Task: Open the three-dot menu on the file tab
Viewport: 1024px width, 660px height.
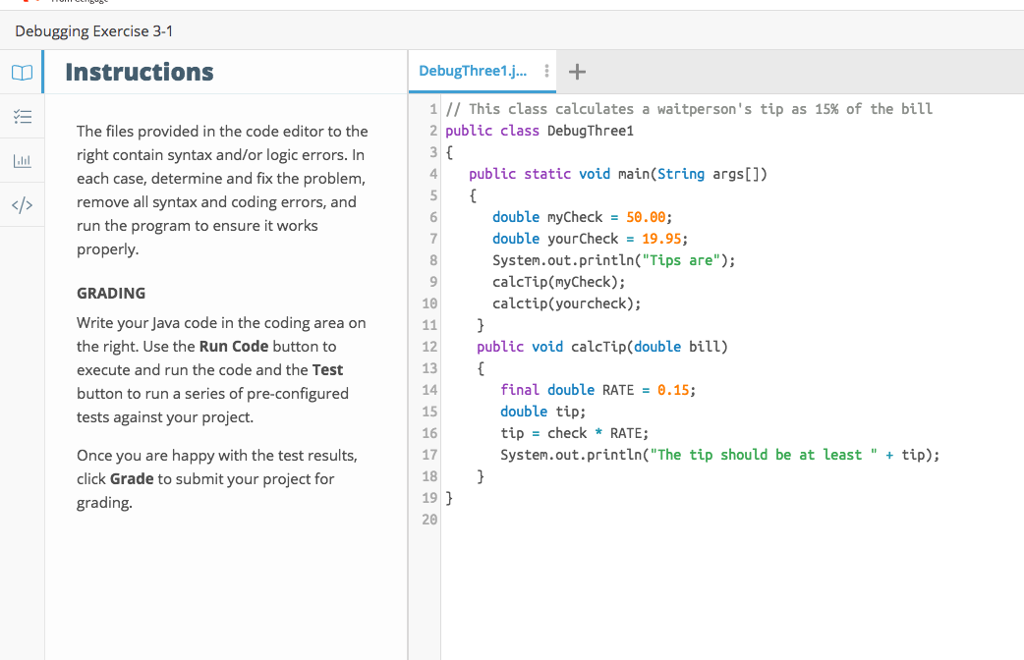Action: point(545,71)
